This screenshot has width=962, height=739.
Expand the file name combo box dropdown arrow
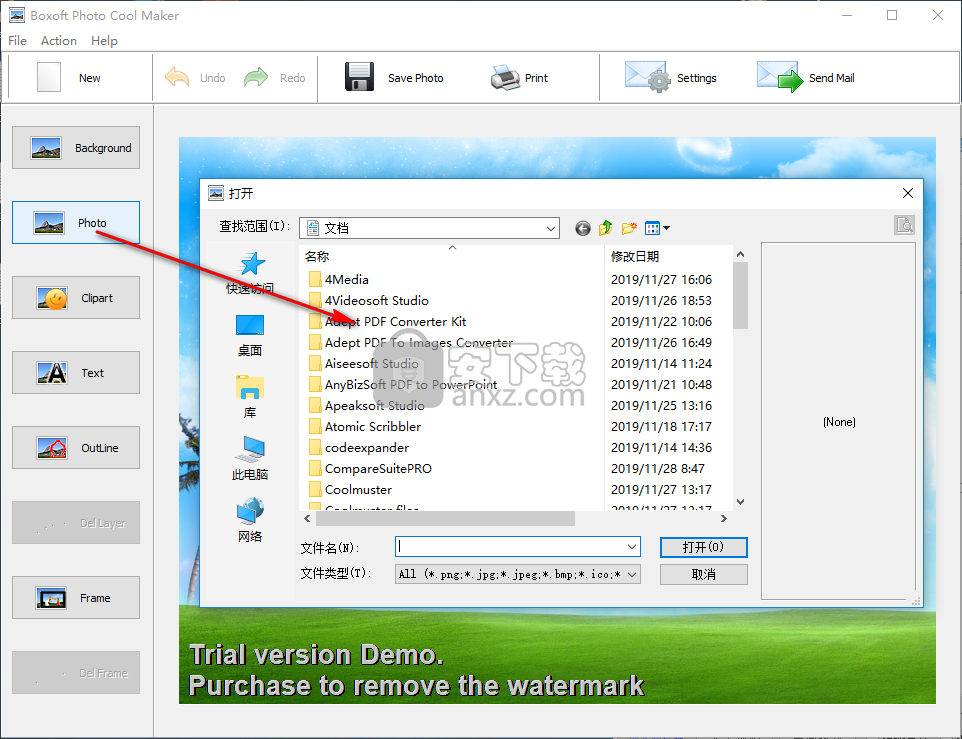tap(632, 546)
